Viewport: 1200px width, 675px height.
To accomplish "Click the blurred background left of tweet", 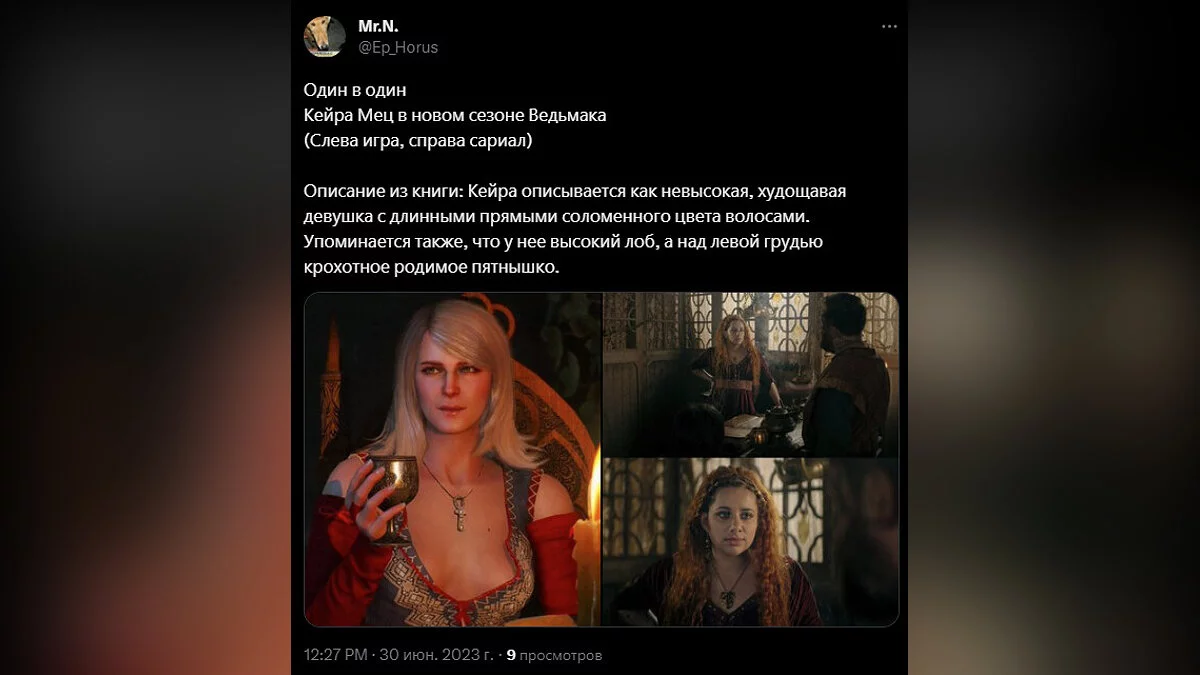I will tap(146, 337).
